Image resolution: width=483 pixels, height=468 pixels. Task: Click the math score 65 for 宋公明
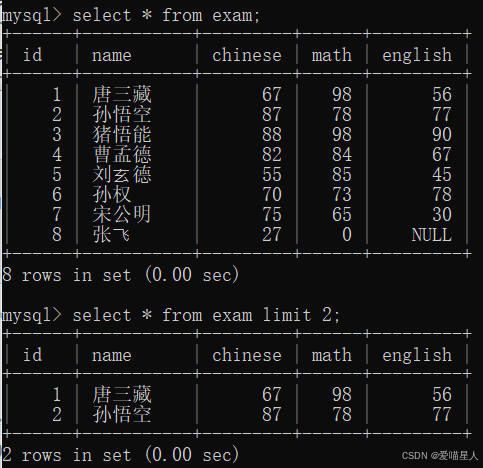coord(342,215)
